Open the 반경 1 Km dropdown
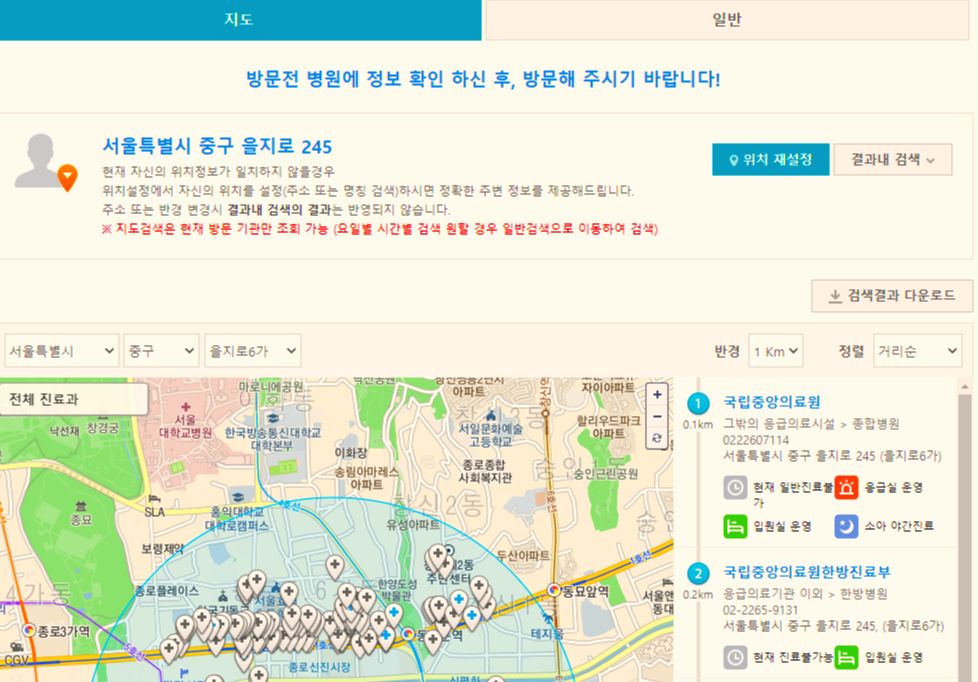978x682 pixels. click(775, 351)
